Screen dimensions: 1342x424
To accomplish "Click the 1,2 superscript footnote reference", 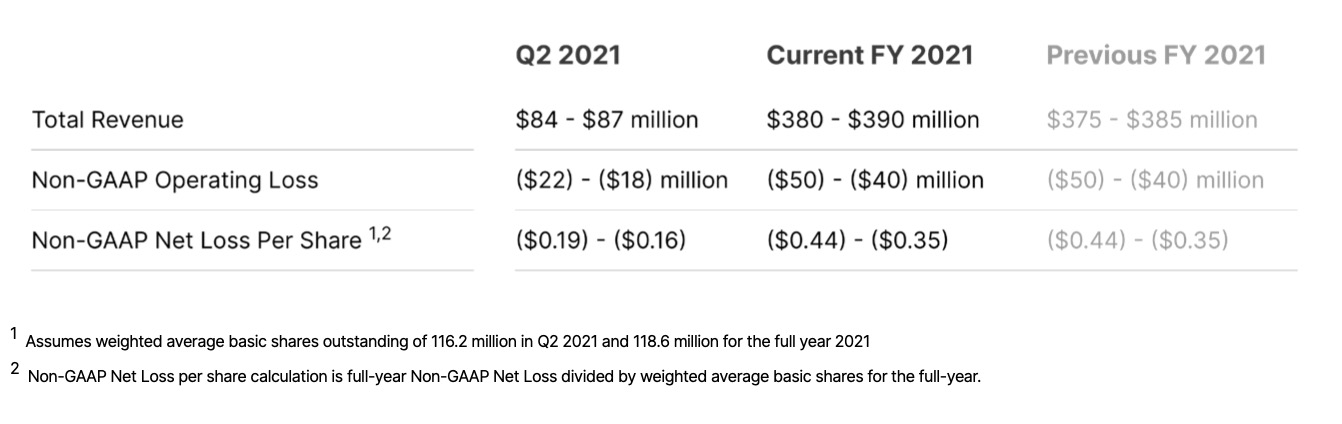I will click(x=379, y=234).
